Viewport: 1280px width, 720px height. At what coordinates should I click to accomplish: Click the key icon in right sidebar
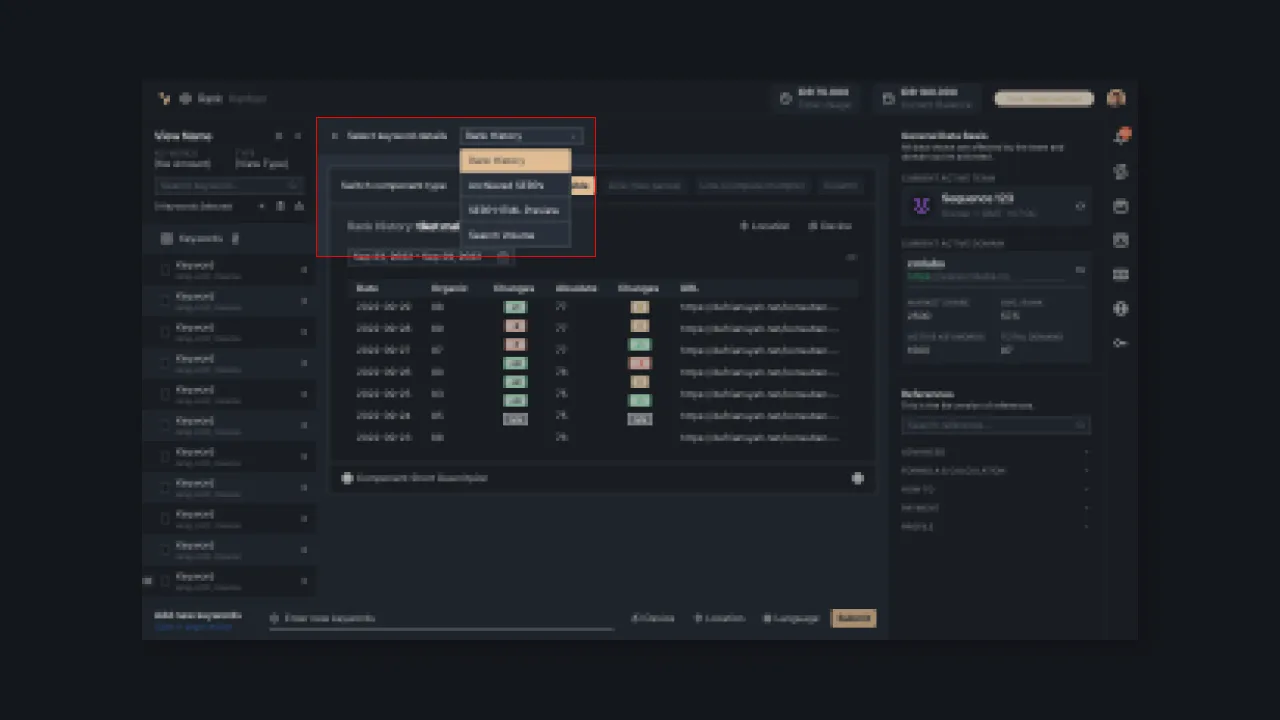[1121, 343]
